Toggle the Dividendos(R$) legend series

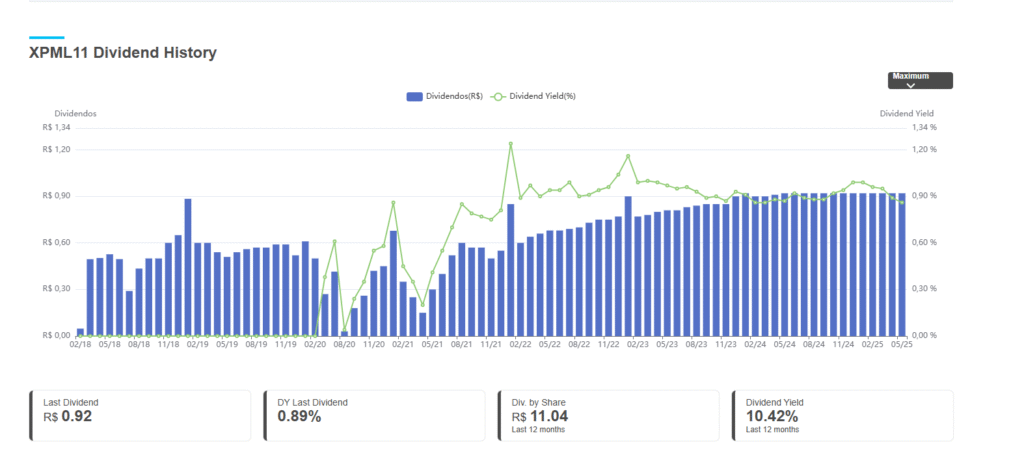445,96
